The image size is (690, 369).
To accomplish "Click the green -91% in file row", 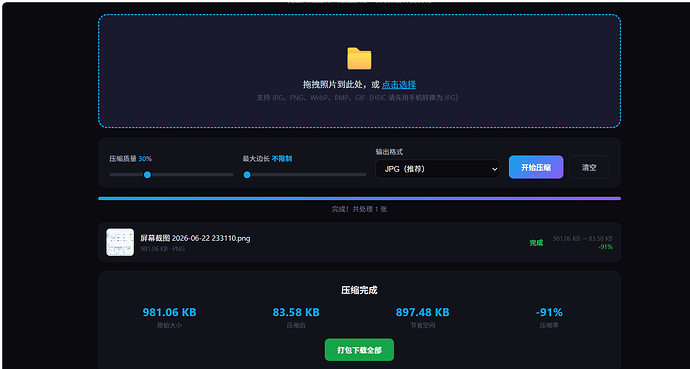I will 605,247.
